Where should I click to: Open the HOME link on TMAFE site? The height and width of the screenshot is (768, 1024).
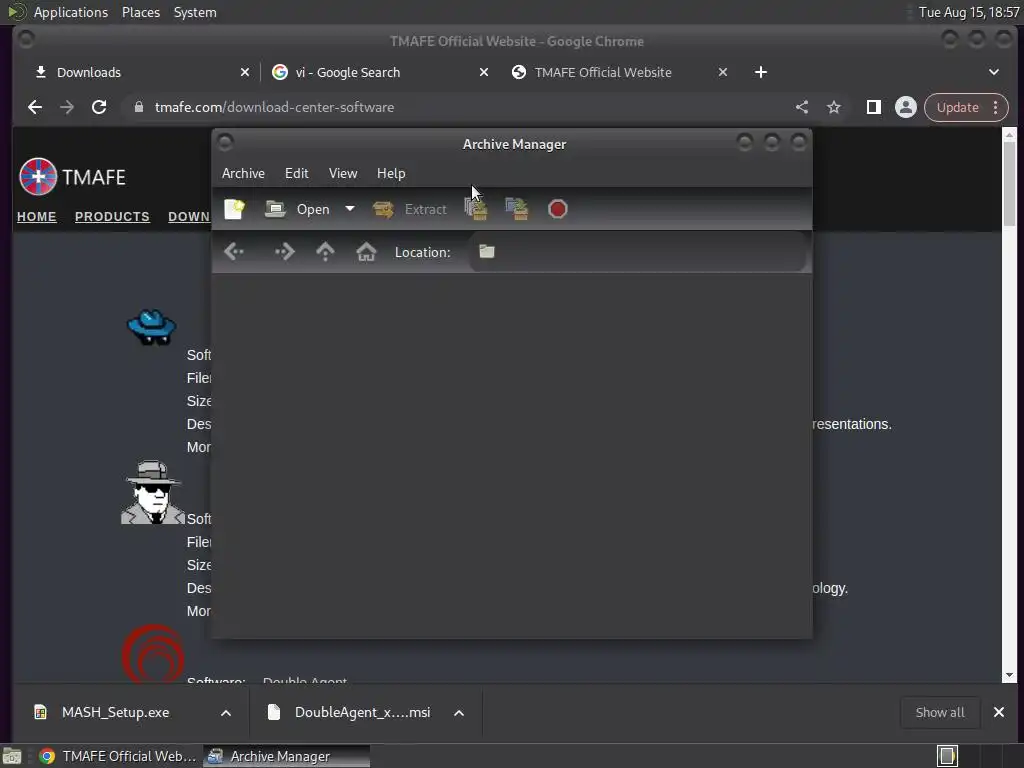(x=37, y=216)
